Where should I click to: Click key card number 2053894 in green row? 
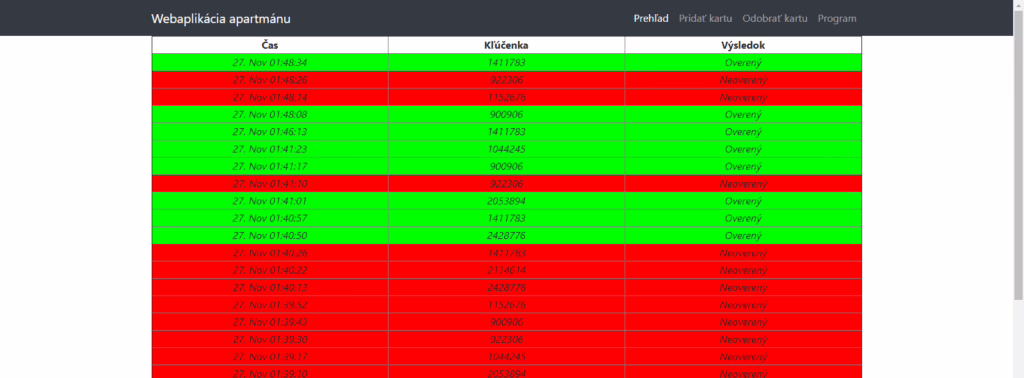(506, 201)
